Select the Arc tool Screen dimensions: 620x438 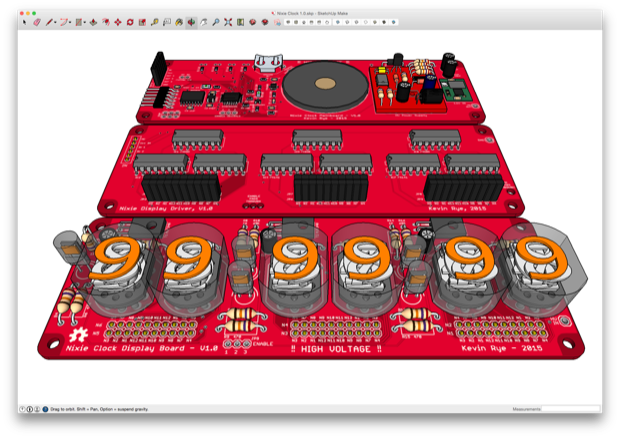63,23
